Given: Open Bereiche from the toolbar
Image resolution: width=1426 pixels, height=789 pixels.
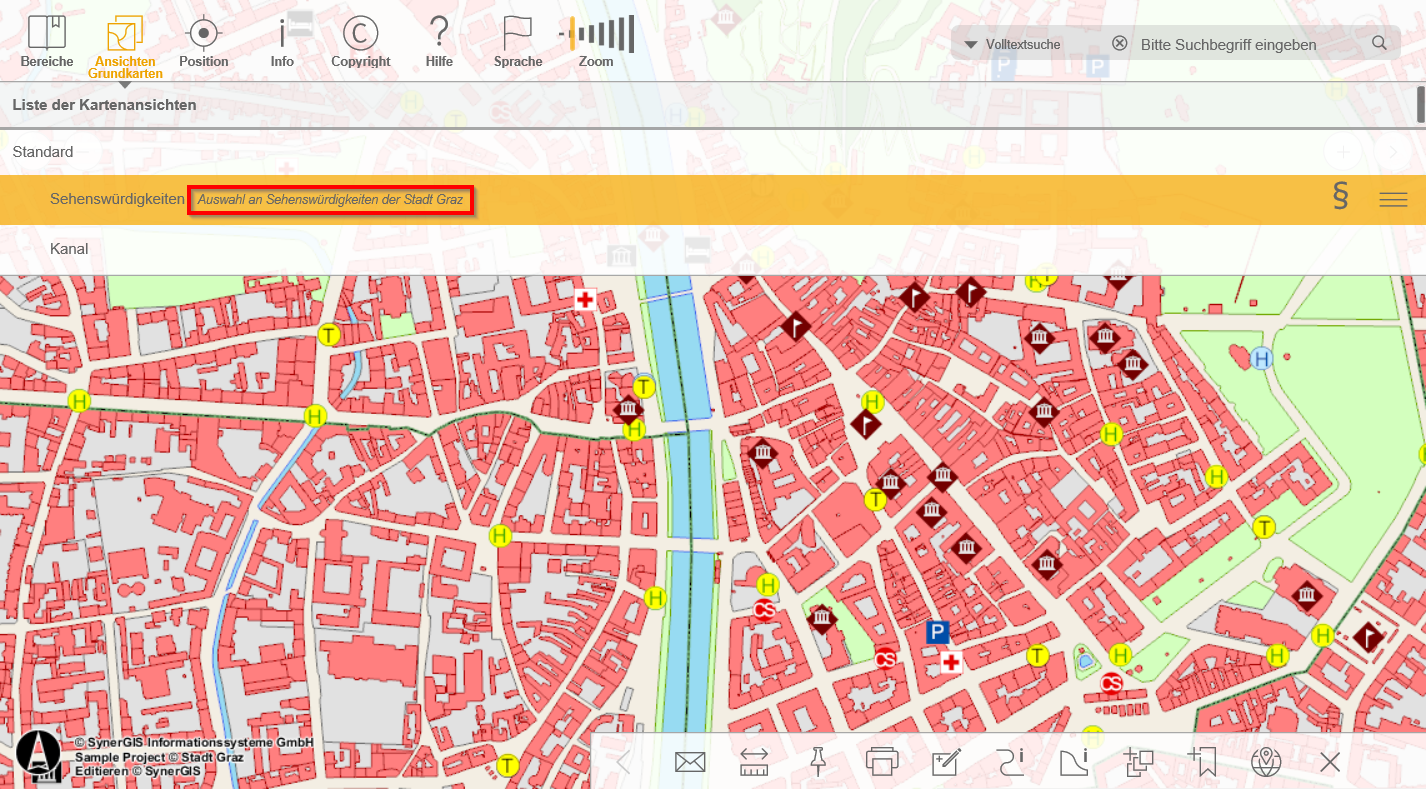Looking at the screenshot, I should coord(46,40).
